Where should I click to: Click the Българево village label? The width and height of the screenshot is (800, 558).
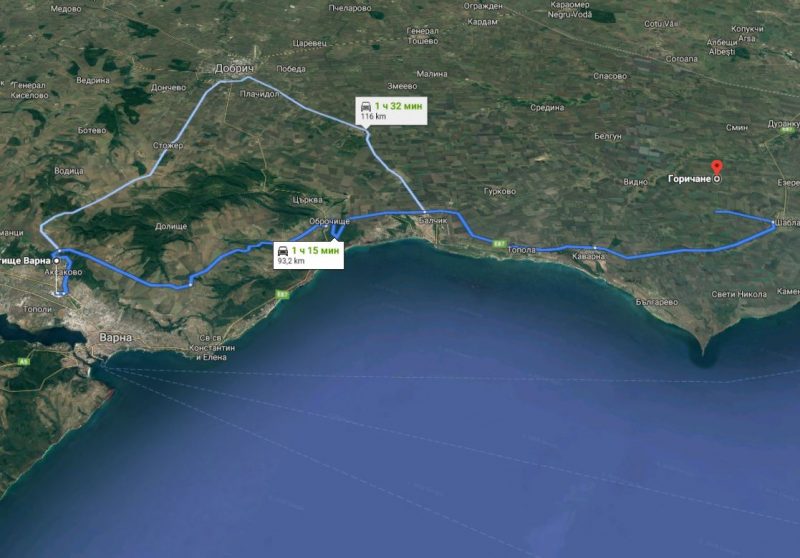pos(657,302)
